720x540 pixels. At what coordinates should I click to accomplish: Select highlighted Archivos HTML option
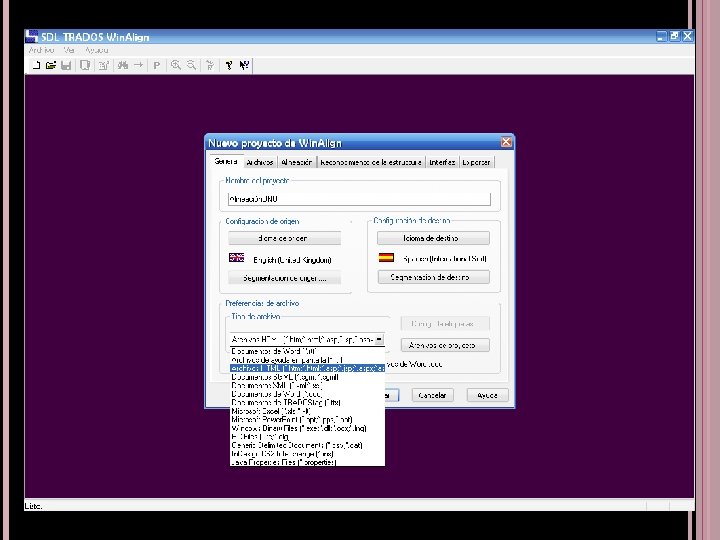click(x=307, y=368)
